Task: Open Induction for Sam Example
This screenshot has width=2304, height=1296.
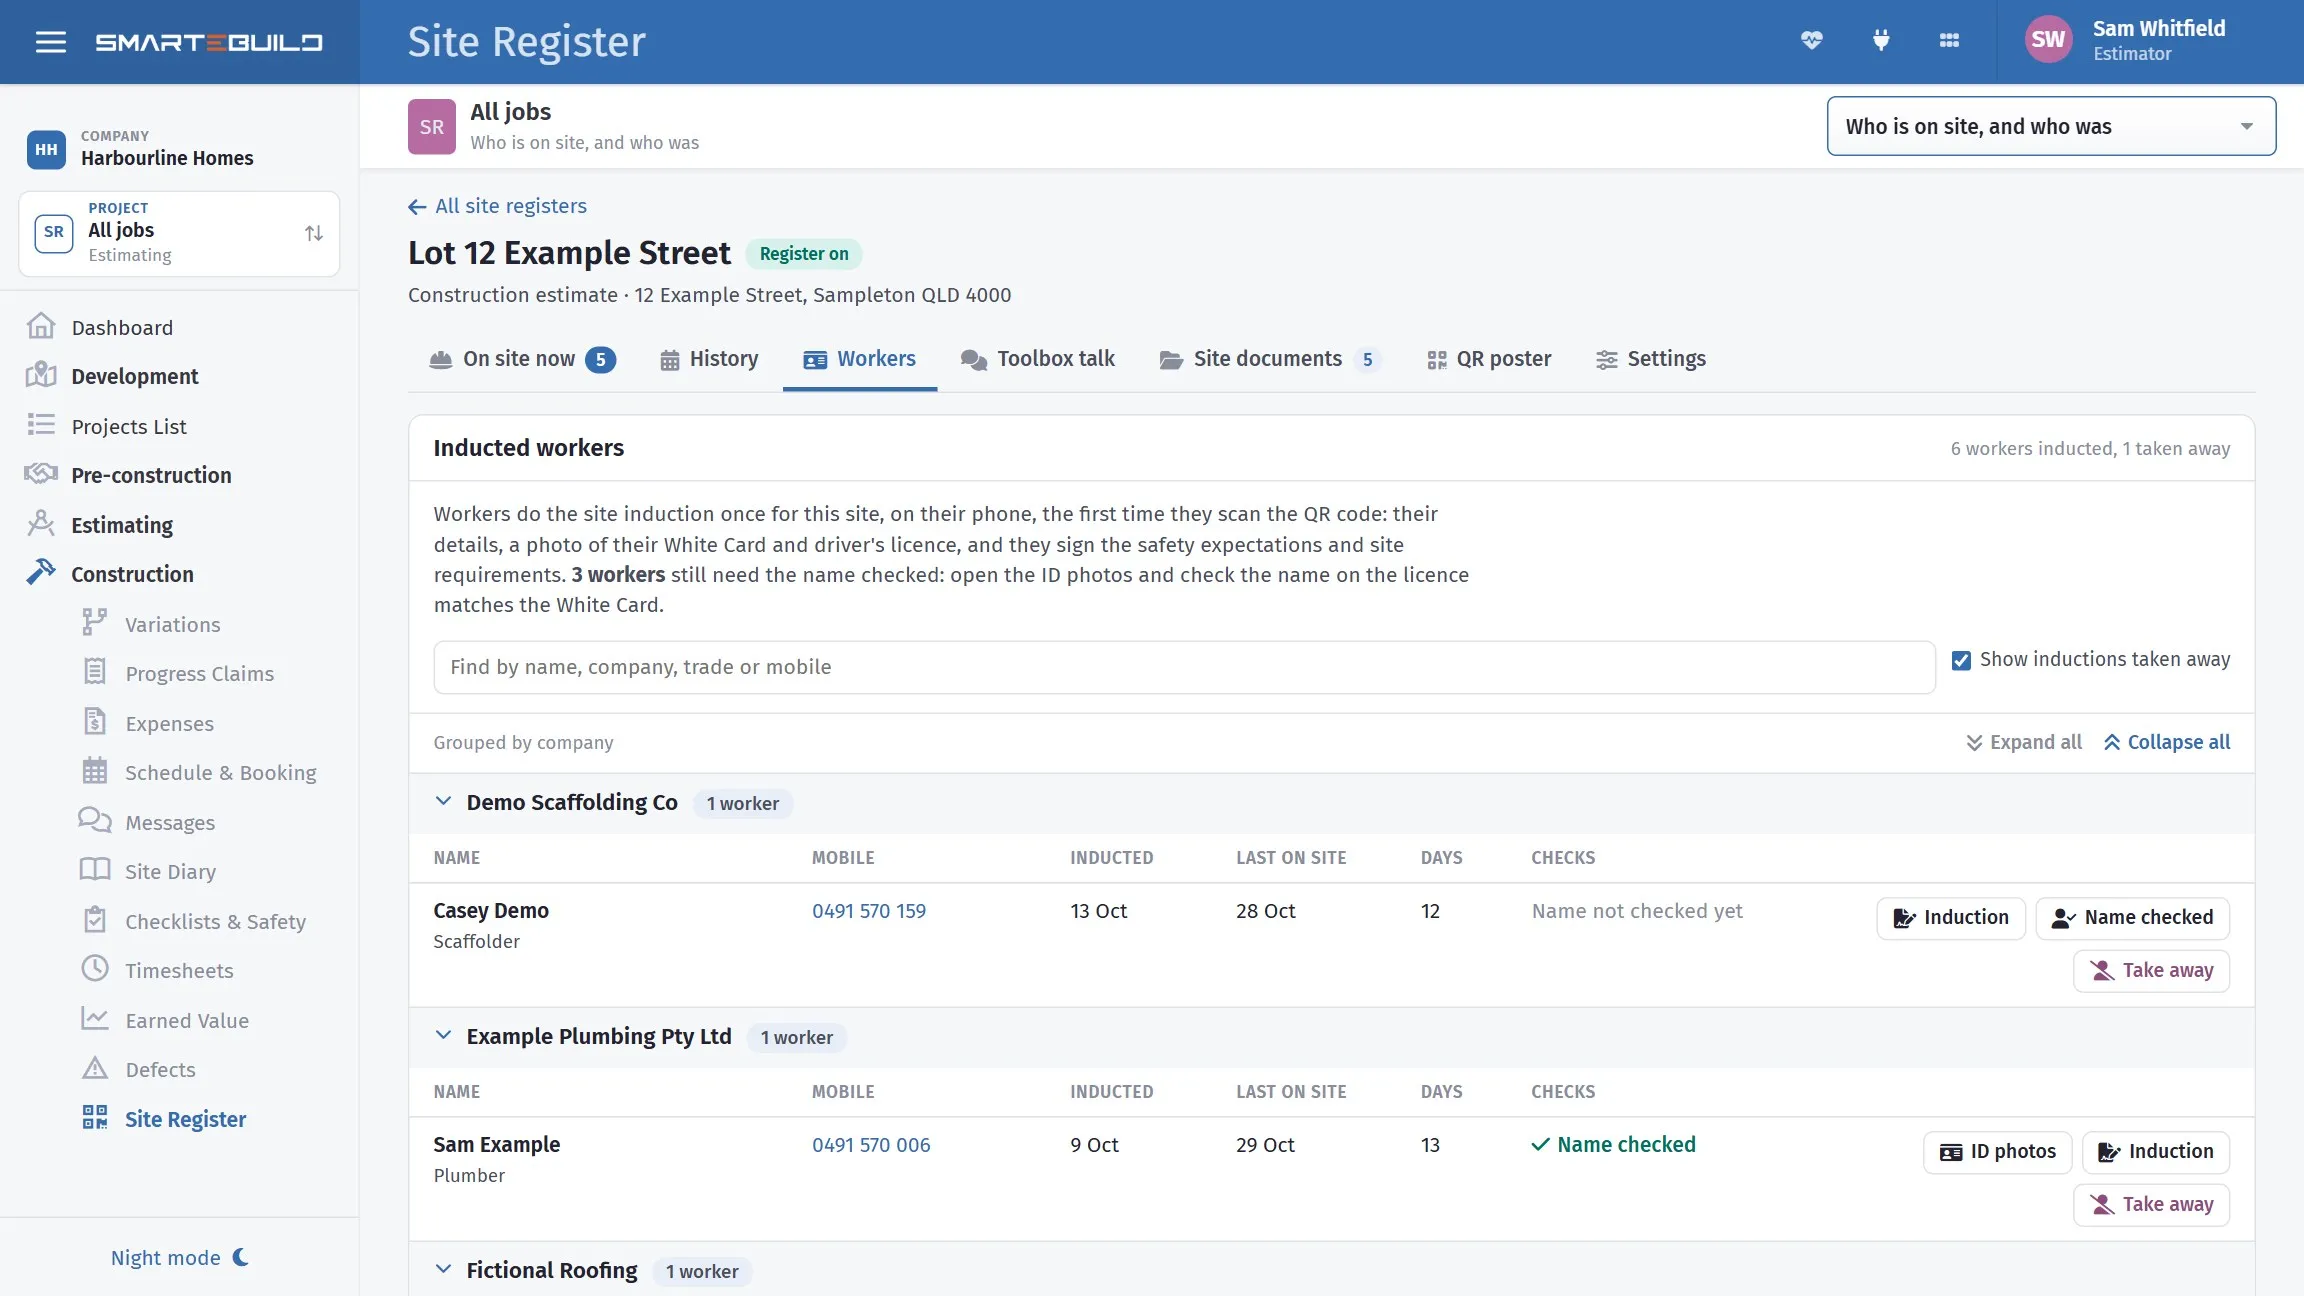Action: tap(2155, 1152)
